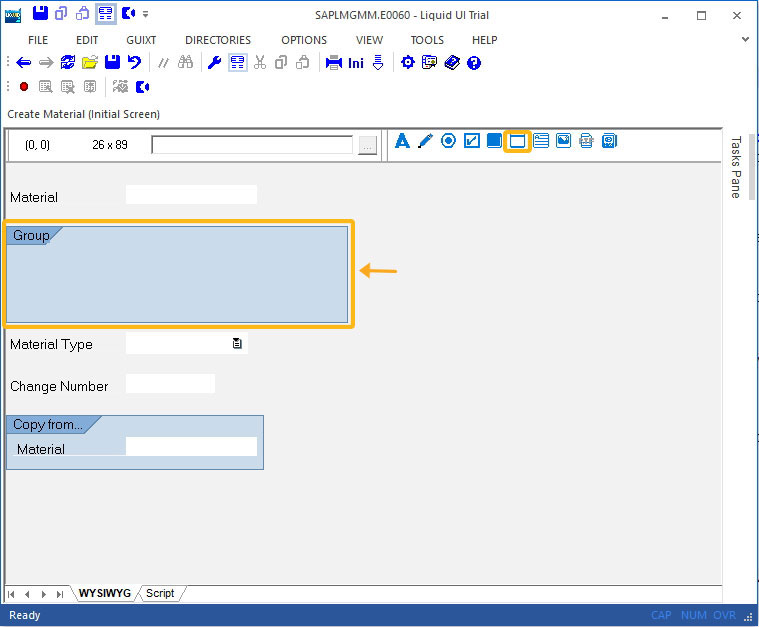759x627 pixels.
Task: Click the Change Number input field
Action: pyautogui.click(x=170, y=383)
